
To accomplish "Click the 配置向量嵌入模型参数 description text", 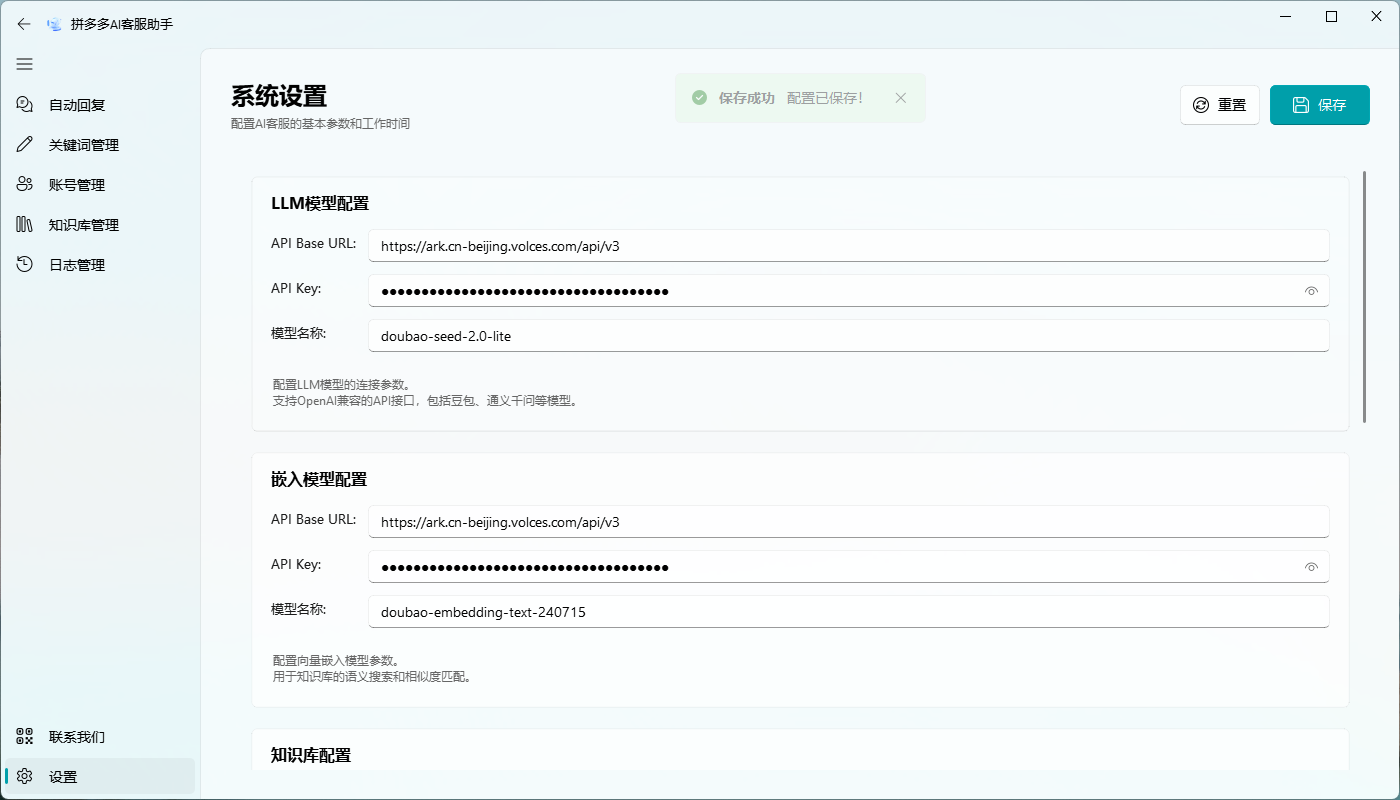I will click(x=337, y=660).
